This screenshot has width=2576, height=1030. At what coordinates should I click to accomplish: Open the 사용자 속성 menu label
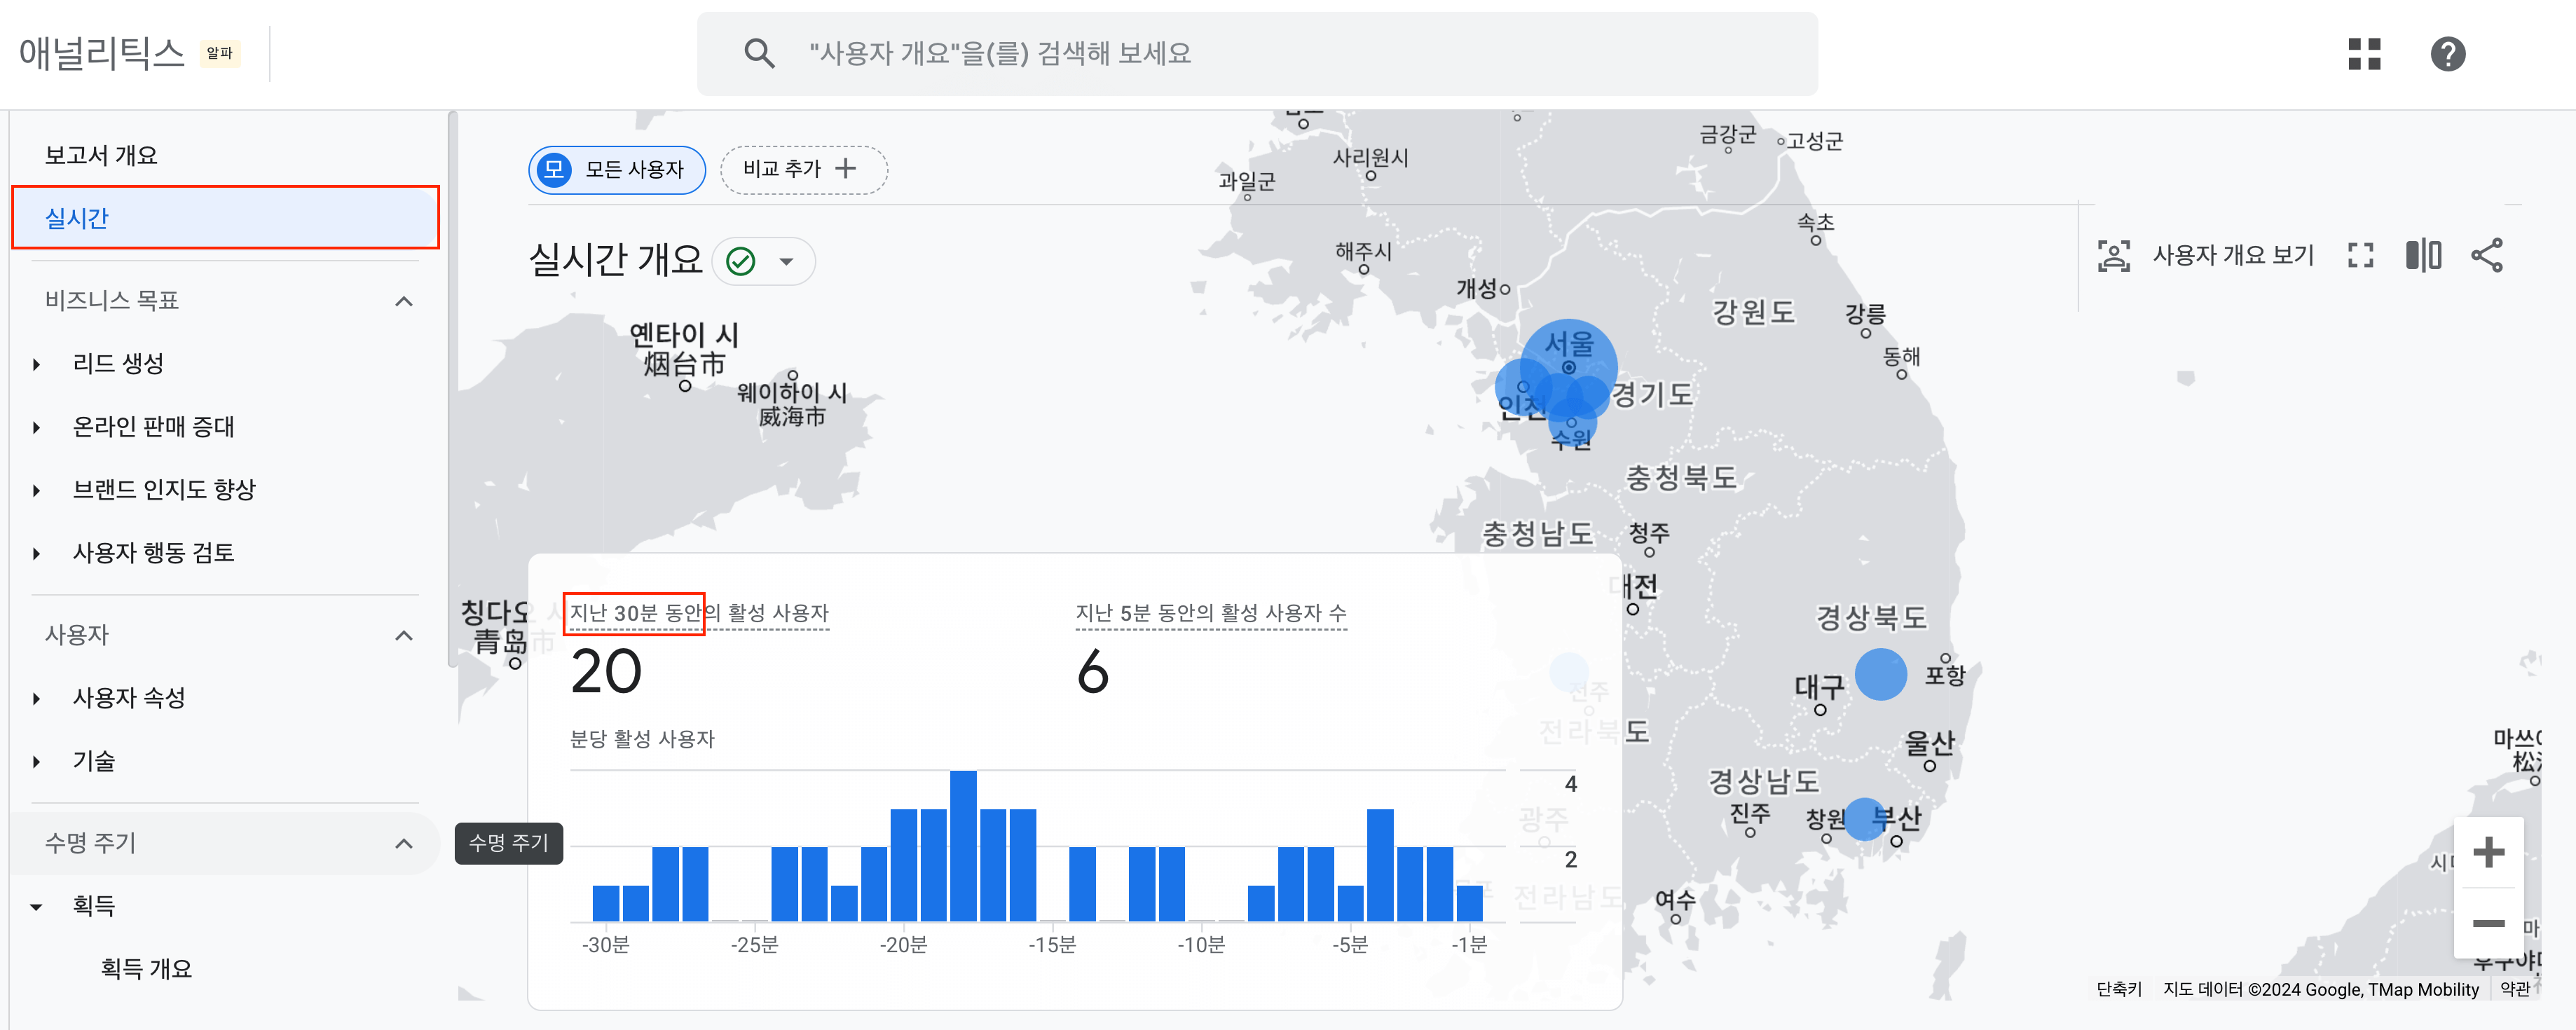[129, 697]
